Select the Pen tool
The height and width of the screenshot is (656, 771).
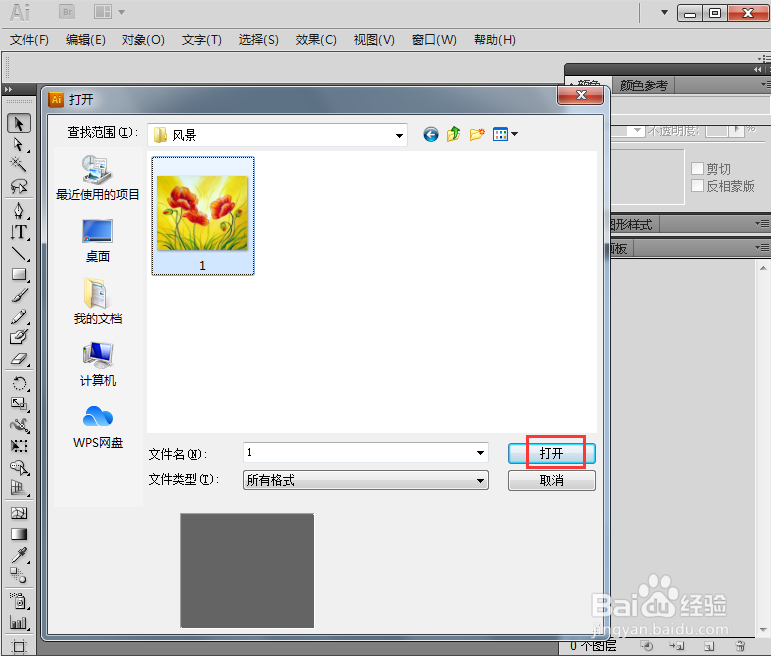[x=19, y=210]
